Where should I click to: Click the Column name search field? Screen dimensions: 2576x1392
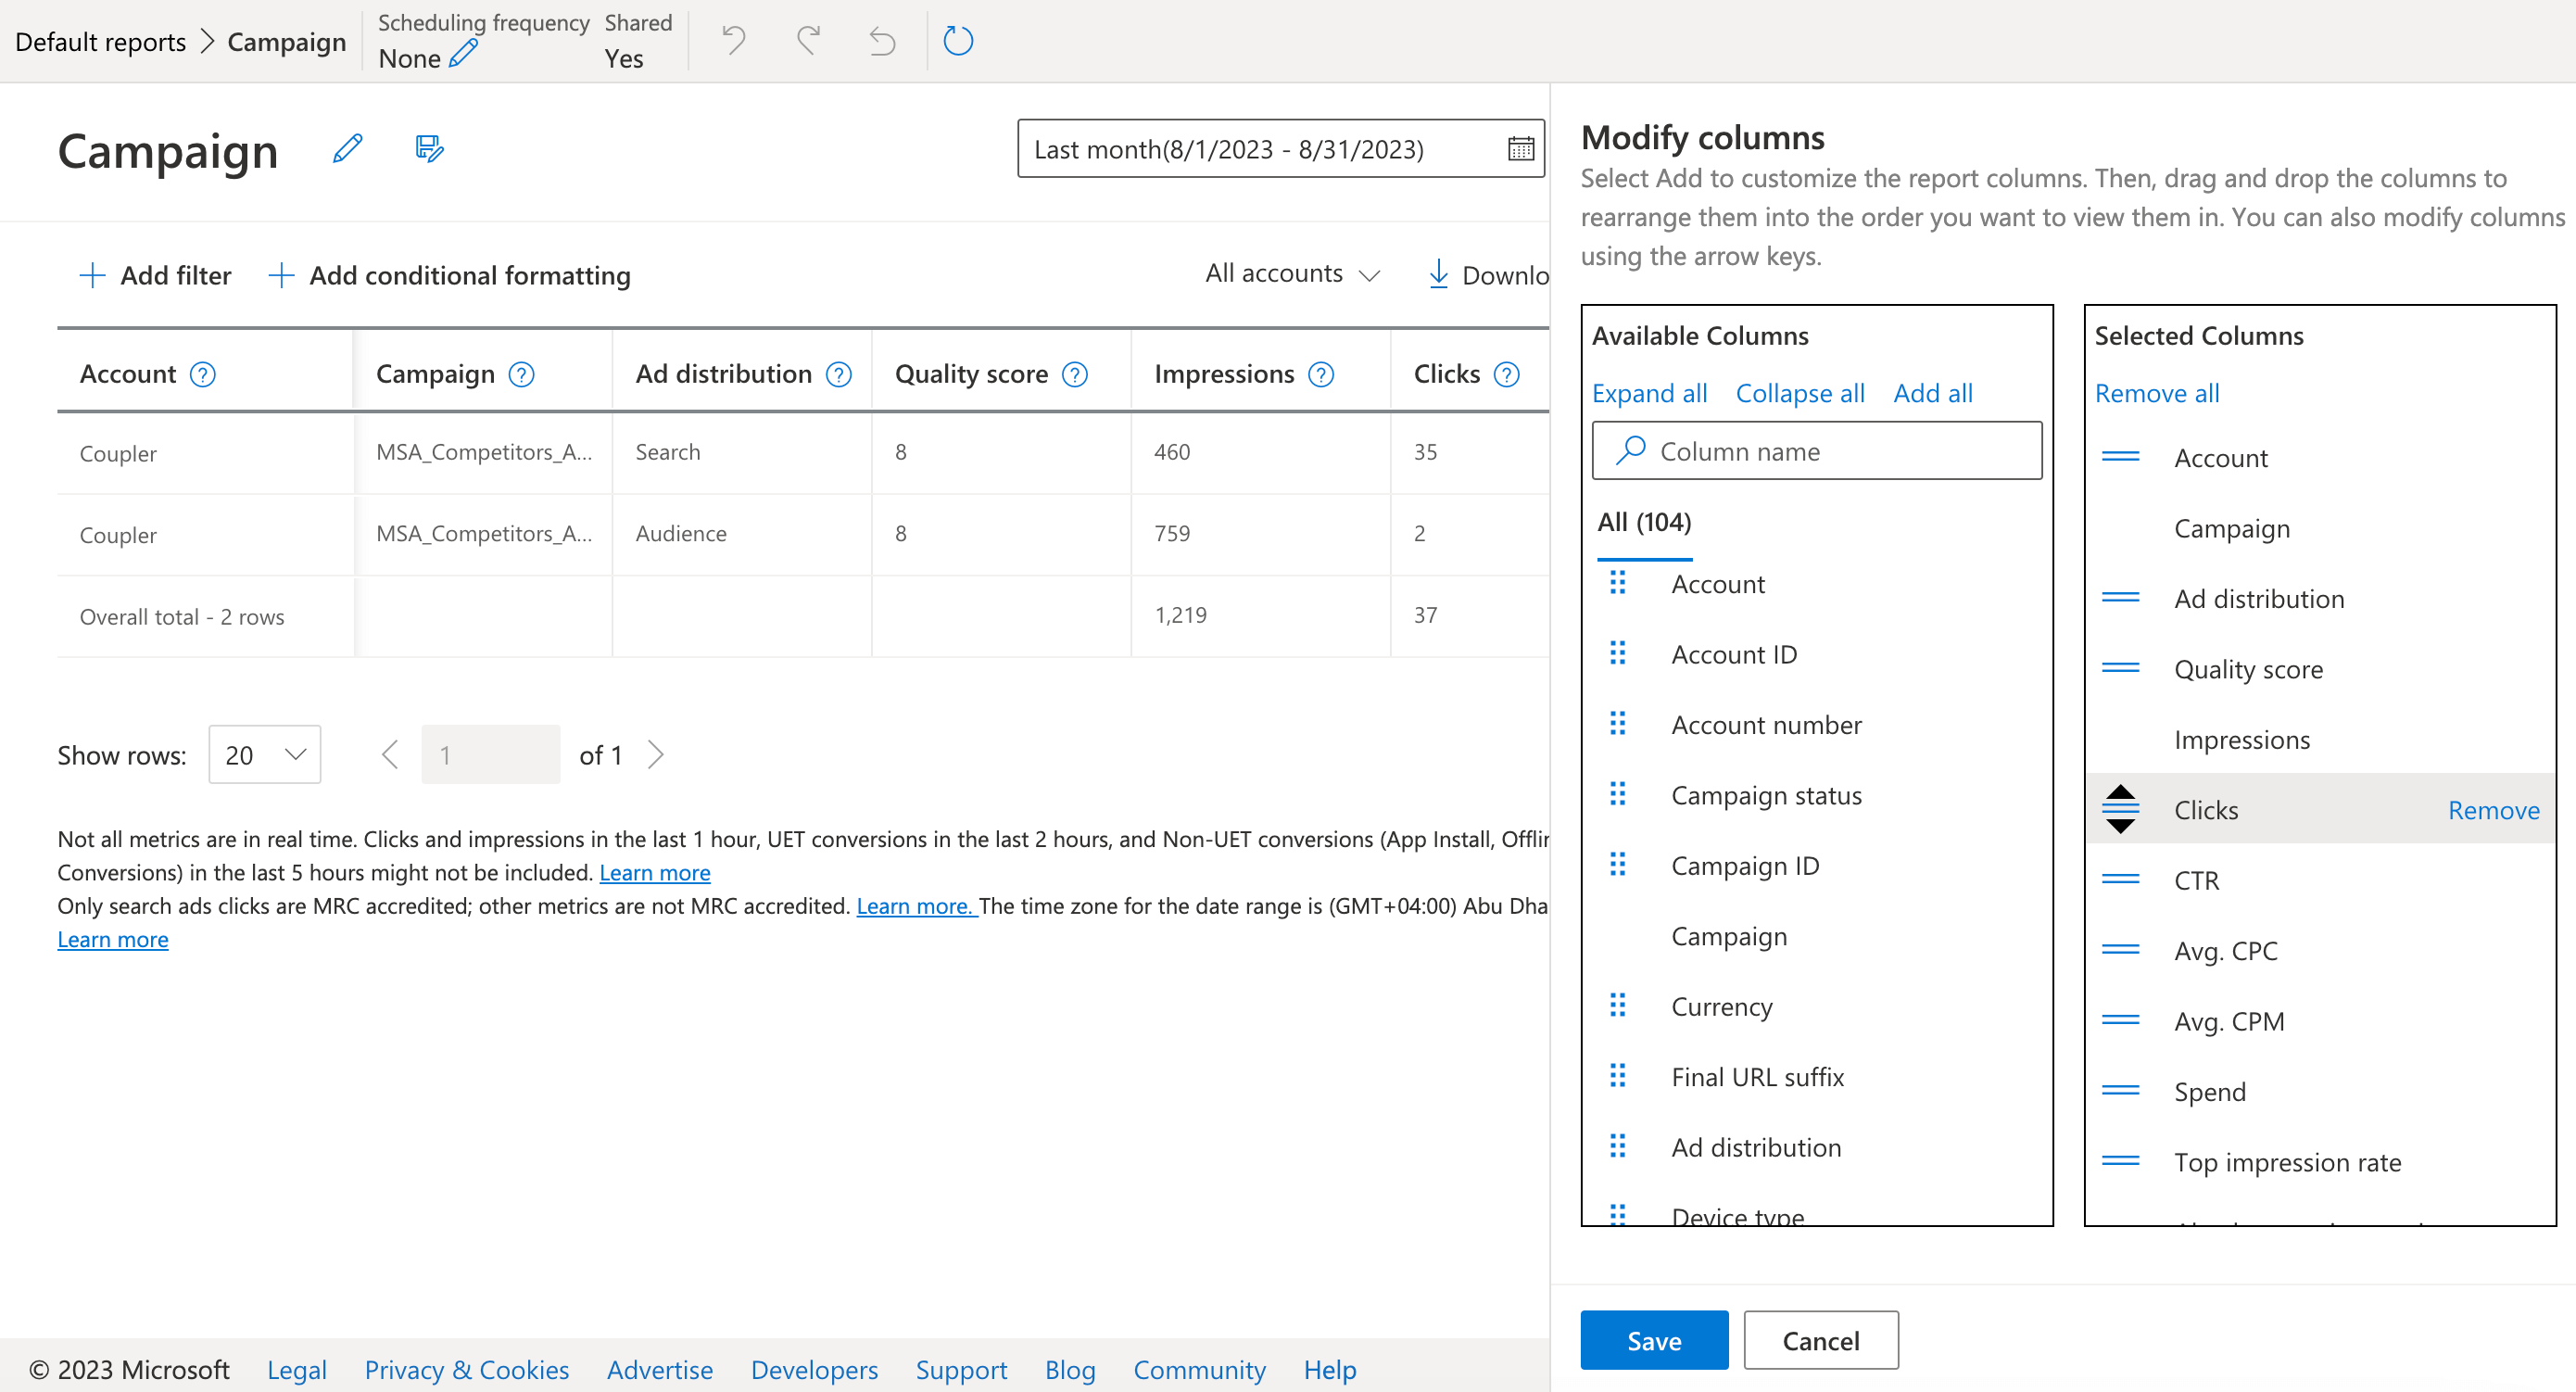(x=1817, y=451)
